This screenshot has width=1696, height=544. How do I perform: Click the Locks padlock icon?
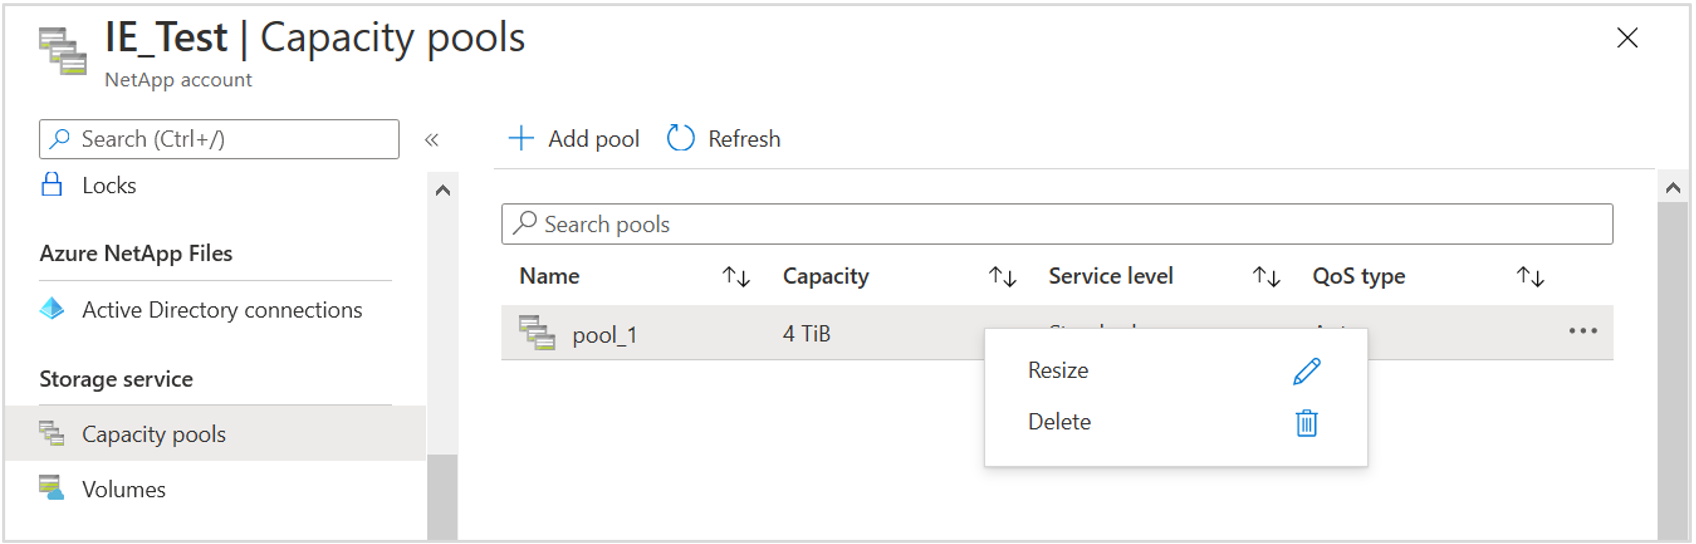[52, 185]
